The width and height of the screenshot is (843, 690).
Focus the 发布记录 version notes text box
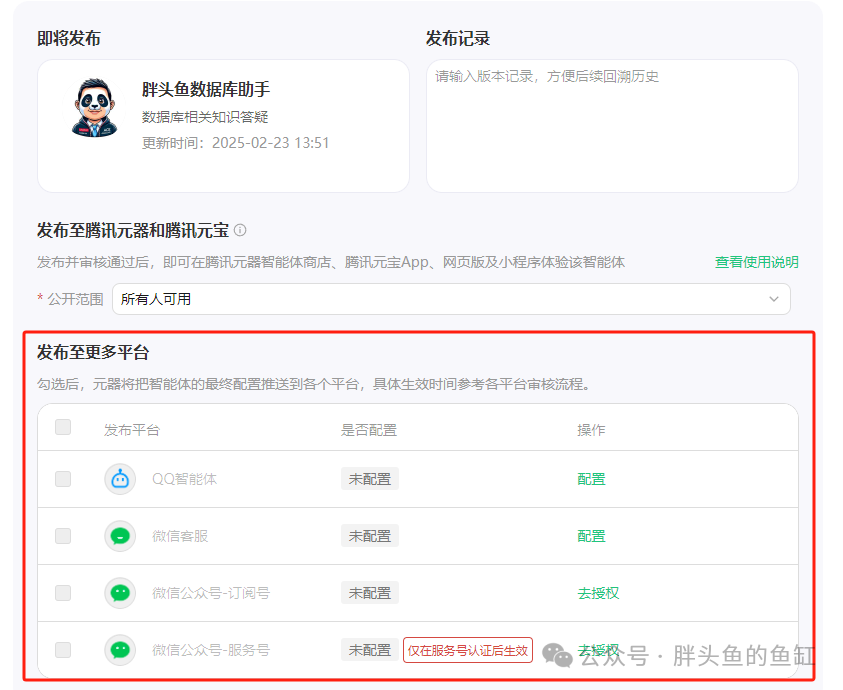(x=612, y=126)
